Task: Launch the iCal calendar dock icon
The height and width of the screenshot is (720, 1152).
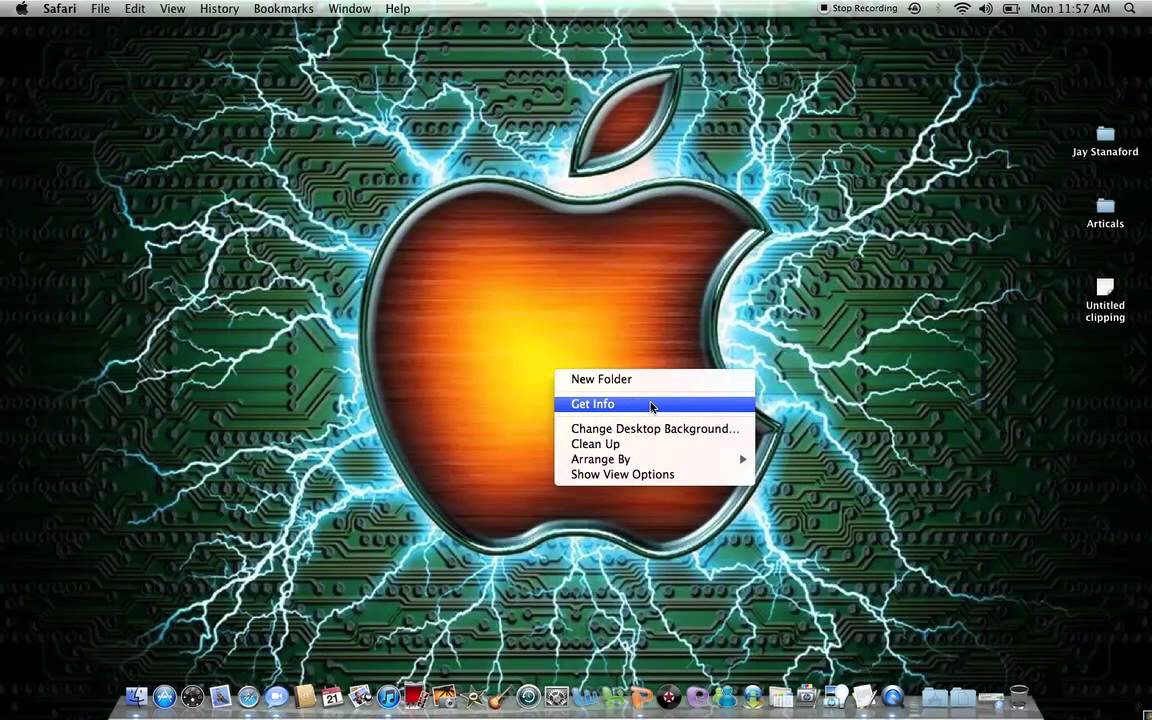Action: (x=333, y=697)
